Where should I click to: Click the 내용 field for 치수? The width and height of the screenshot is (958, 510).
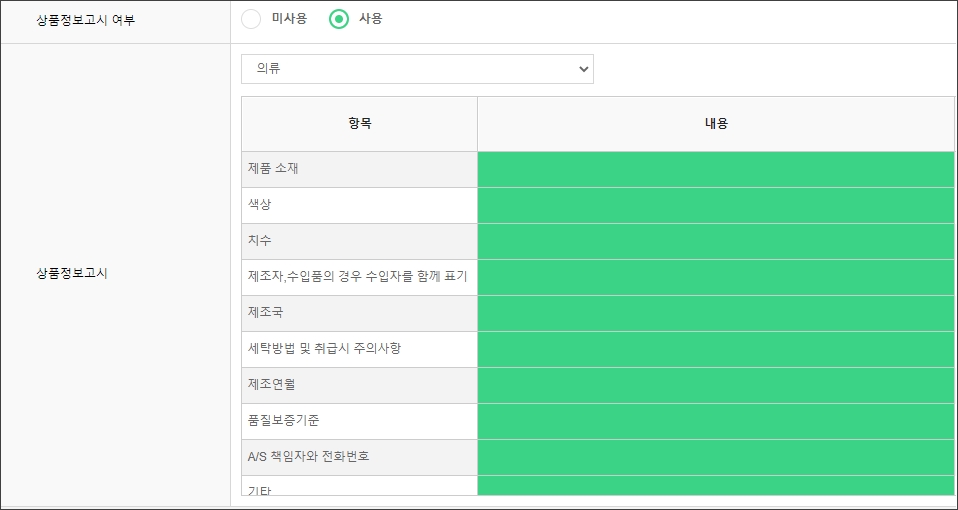point(715,241)
